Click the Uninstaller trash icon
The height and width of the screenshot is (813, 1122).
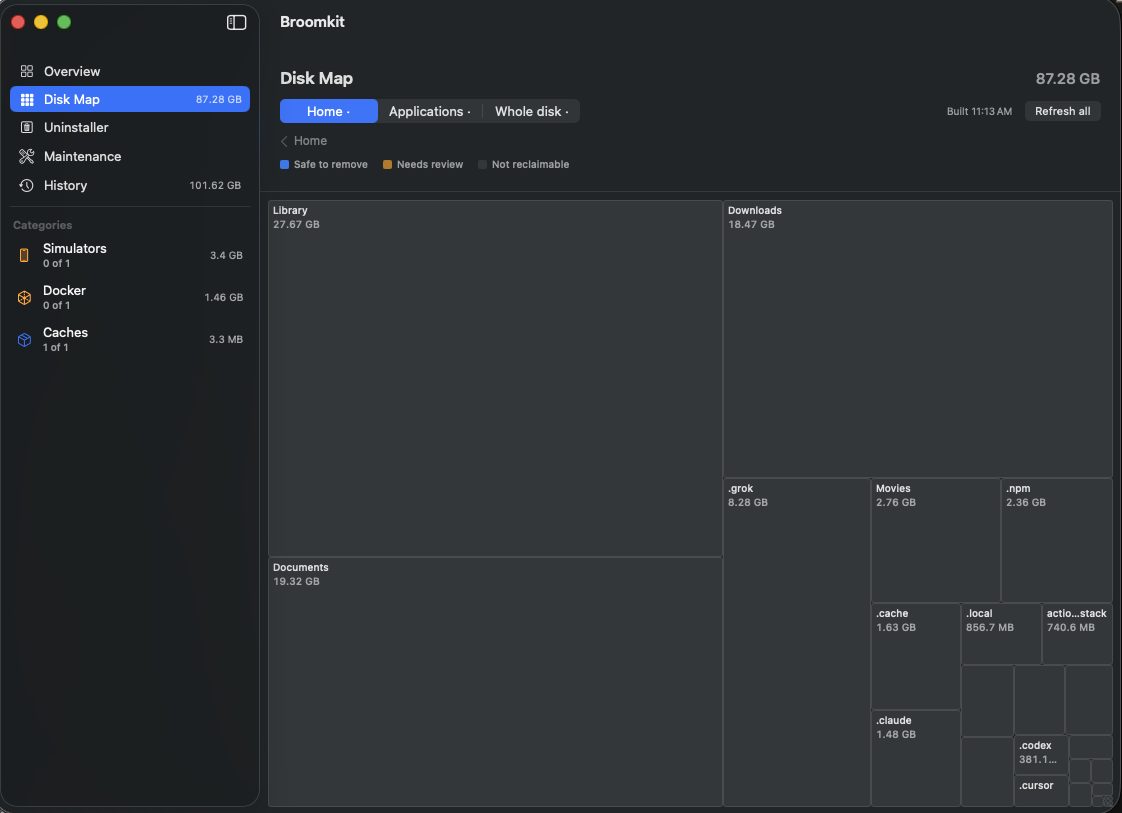26,127
